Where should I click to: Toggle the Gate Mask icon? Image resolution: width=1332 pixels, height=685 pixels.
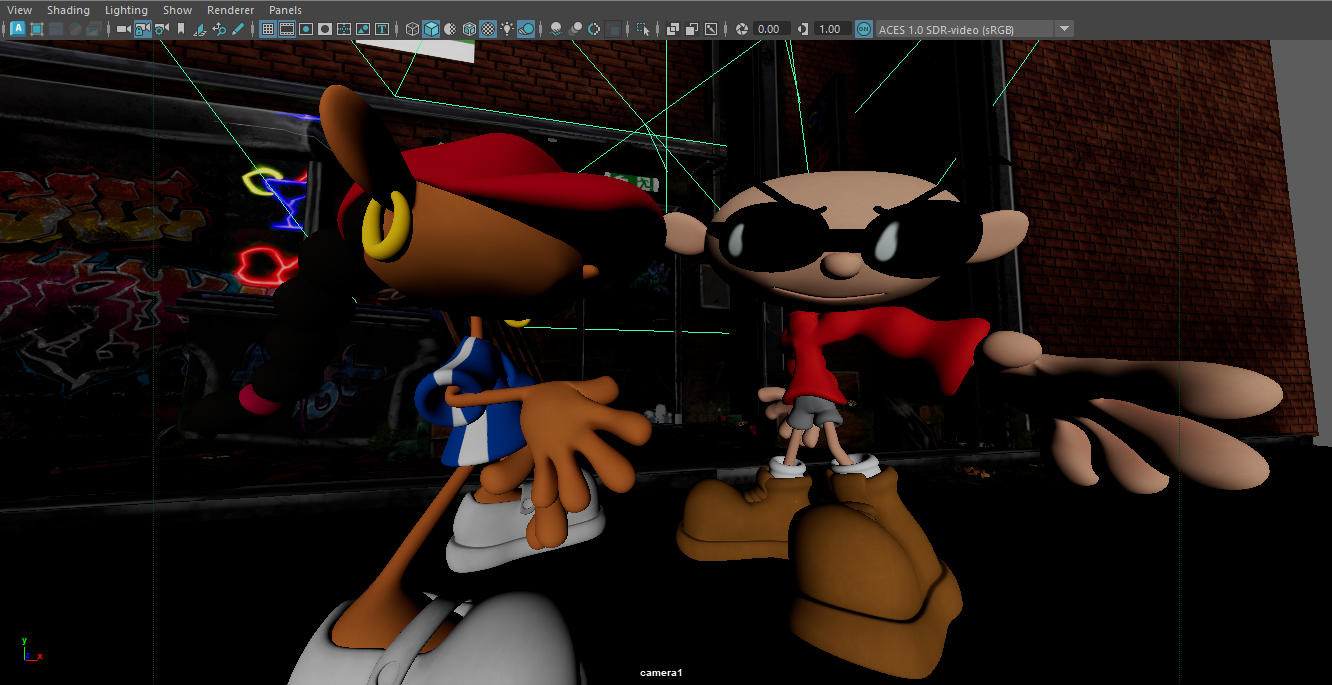pos(325,29)
